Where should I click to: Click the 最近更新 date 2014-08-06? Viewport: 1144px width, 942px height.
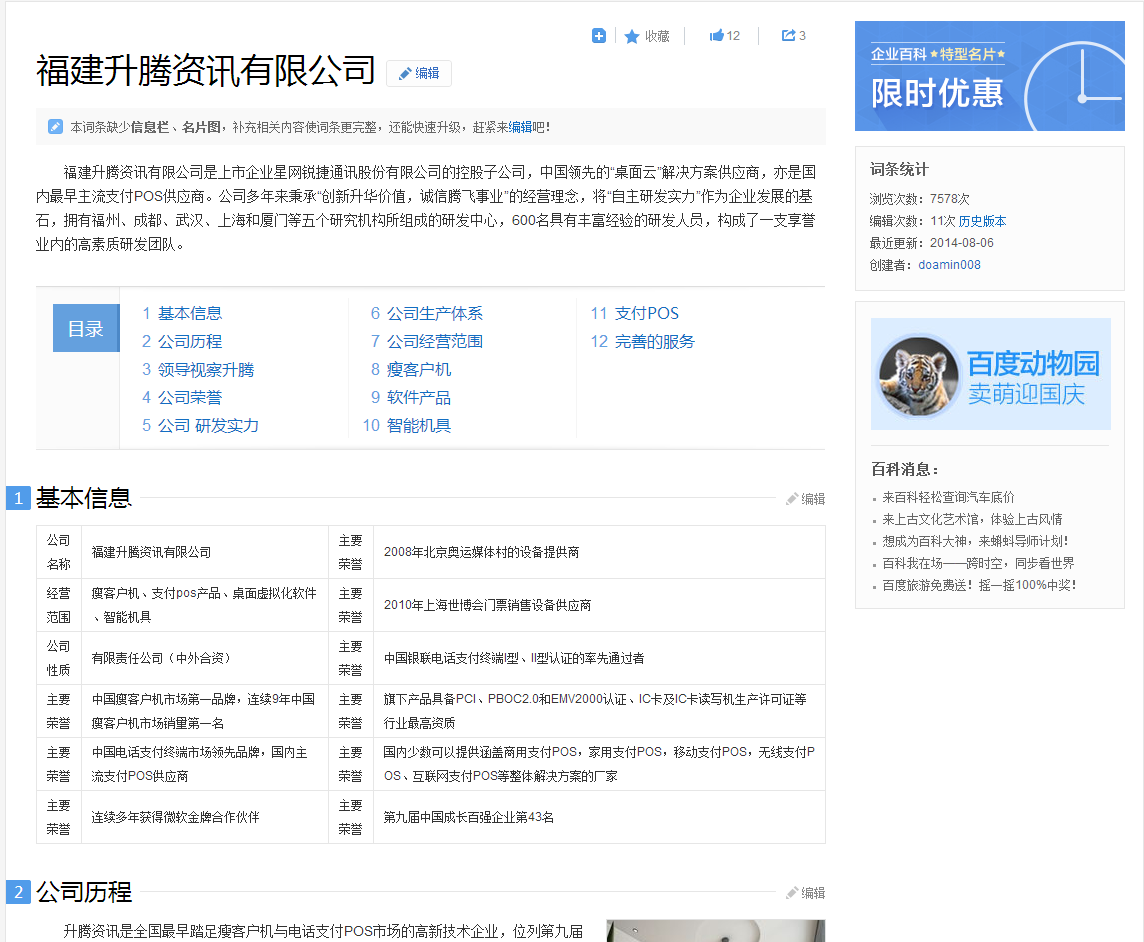coord(962,243)
